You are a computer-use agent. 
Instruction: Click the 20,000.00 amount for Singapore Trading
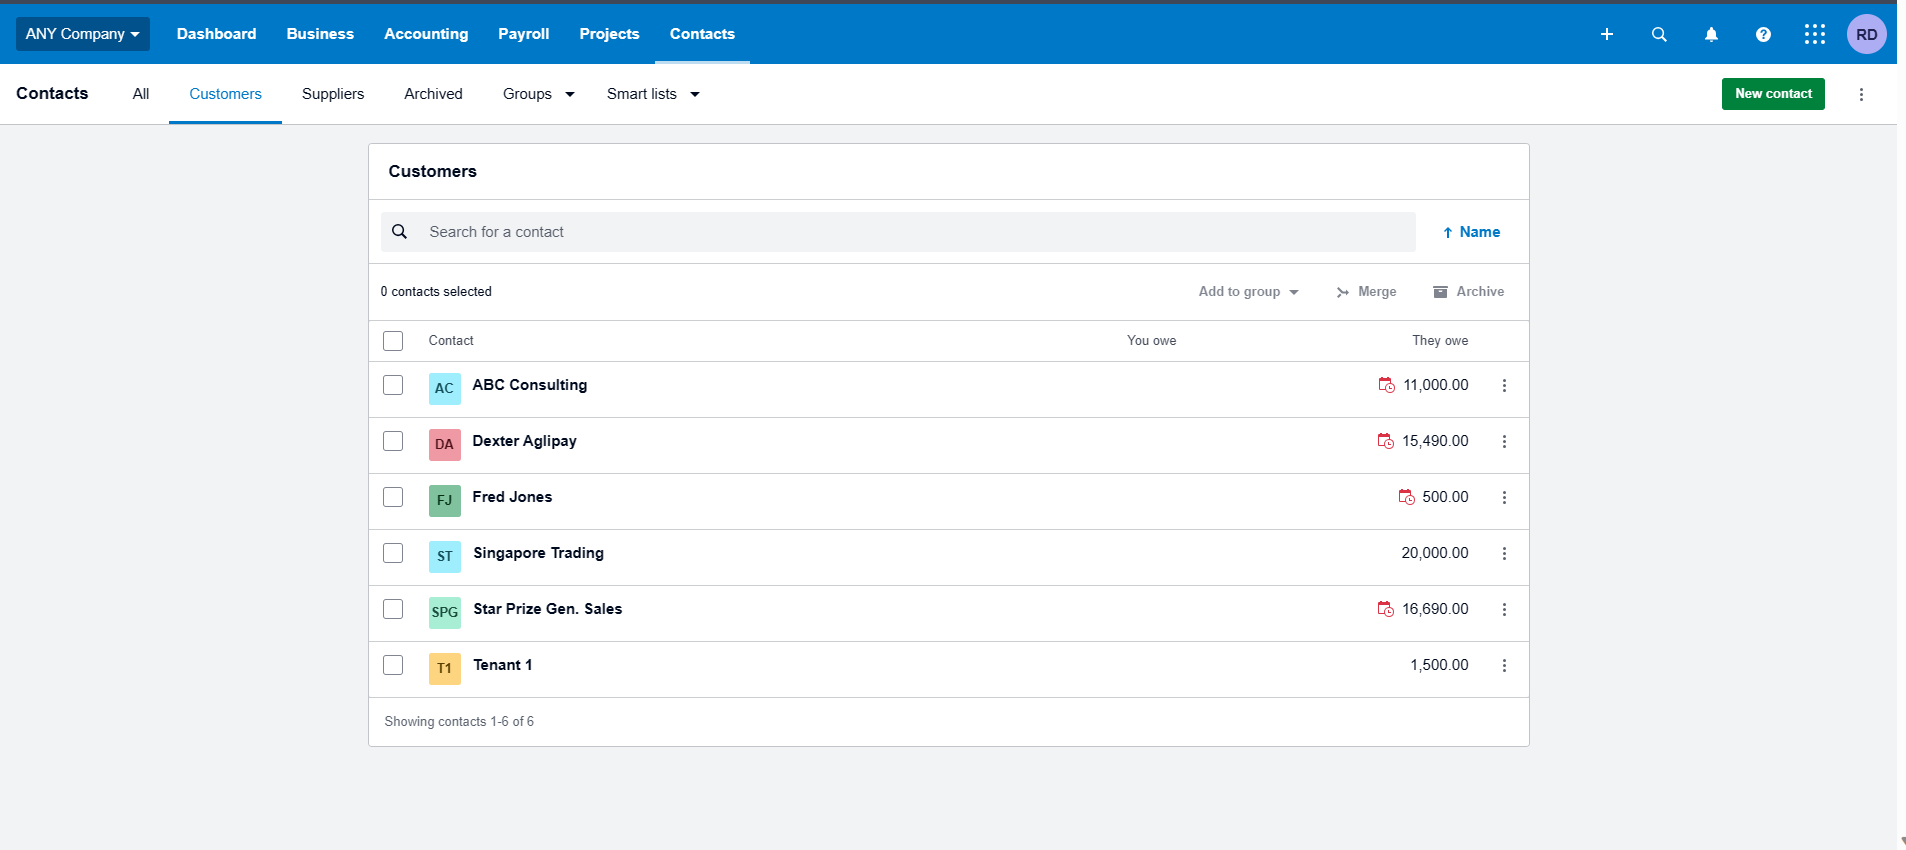[x=1435, y=553]
